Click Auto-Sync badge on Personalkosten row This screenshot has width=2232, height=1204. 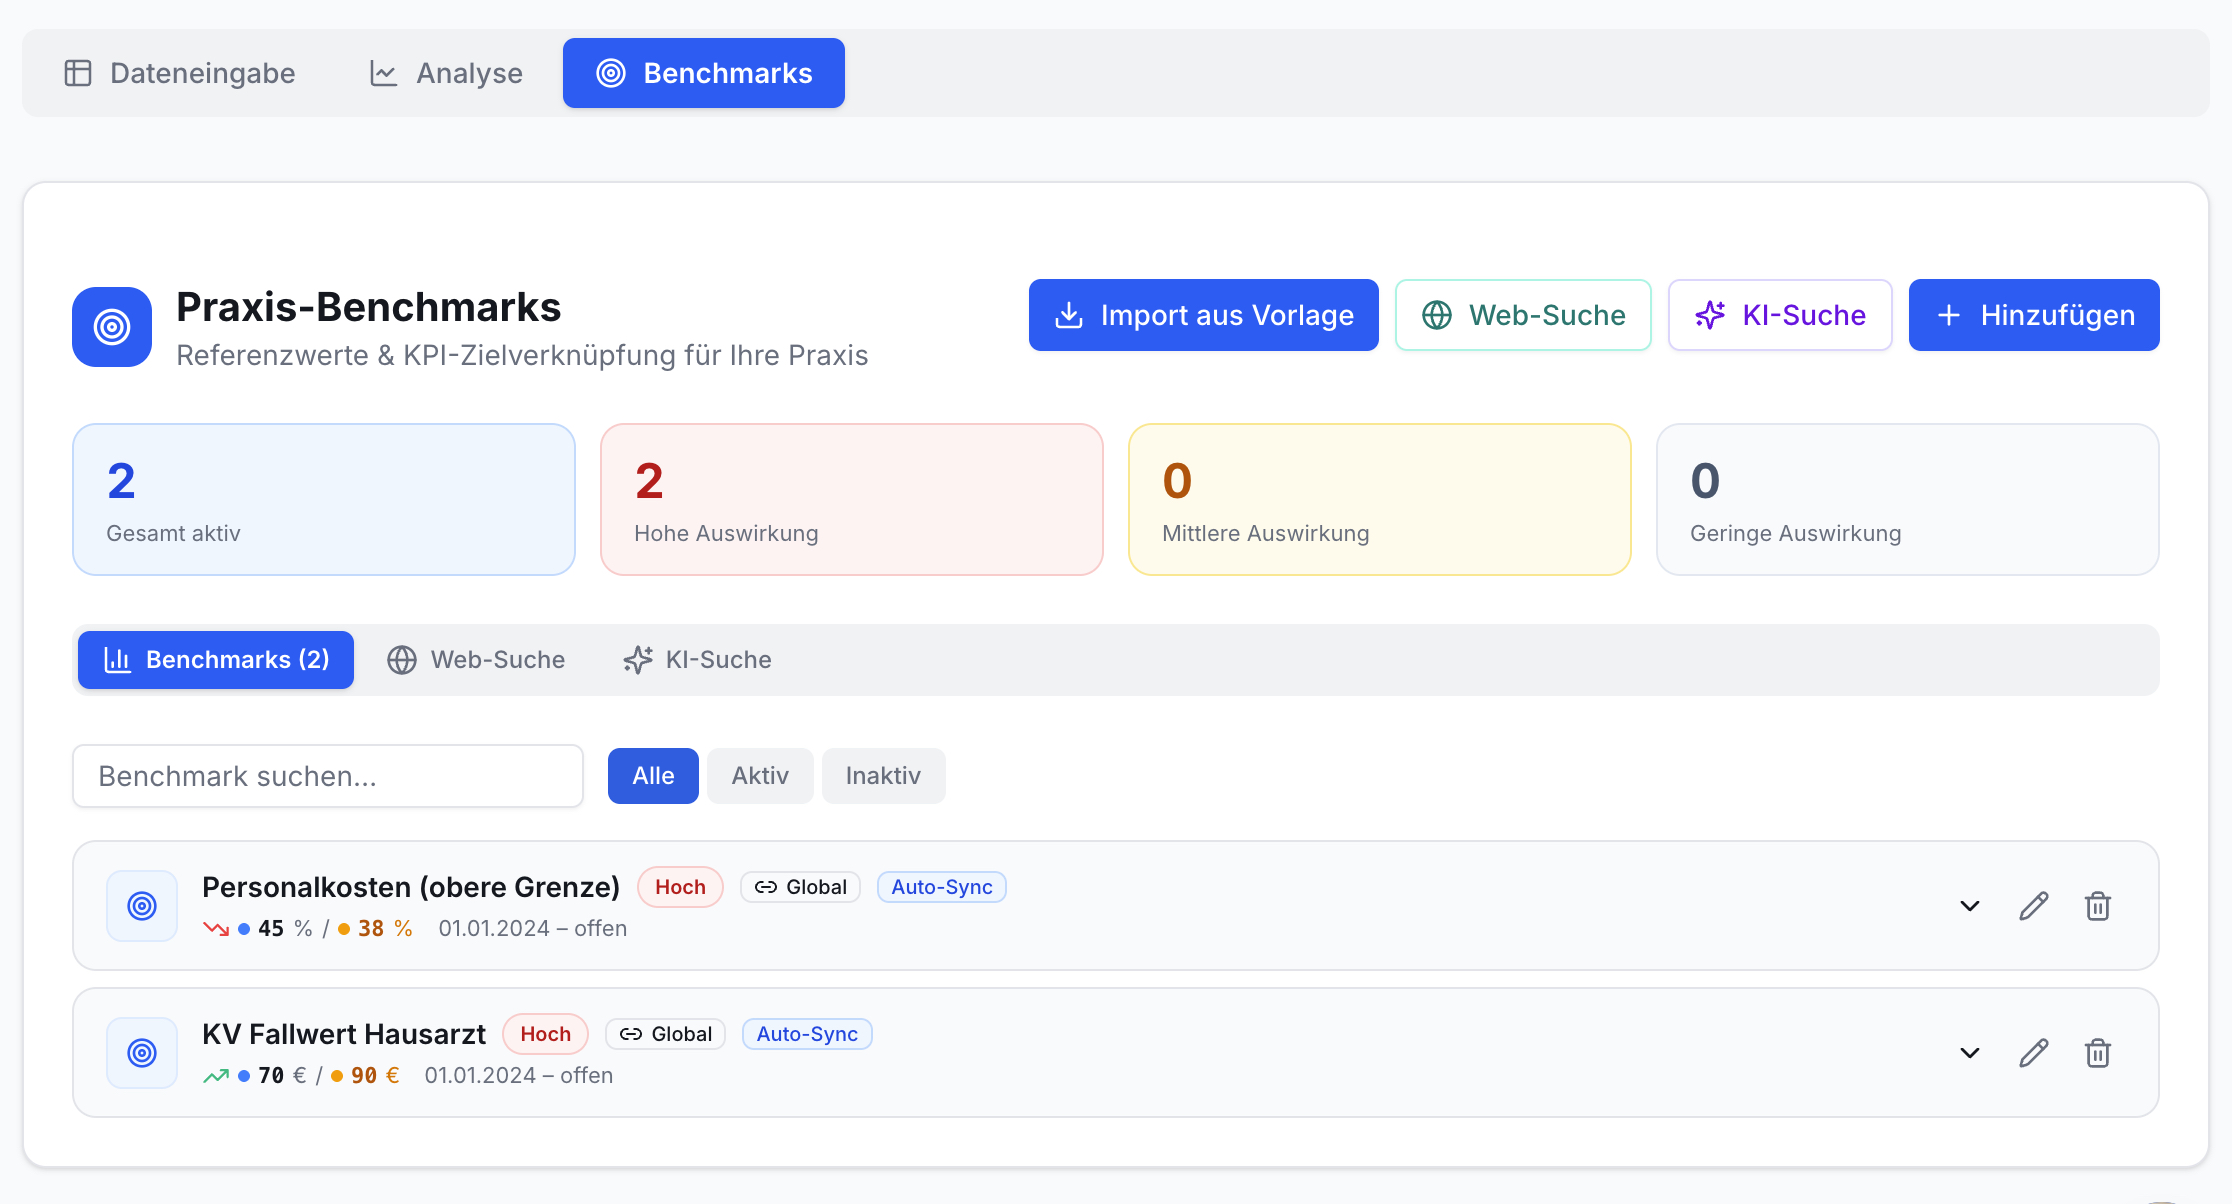pyautogui.click(x=942, y=887)
